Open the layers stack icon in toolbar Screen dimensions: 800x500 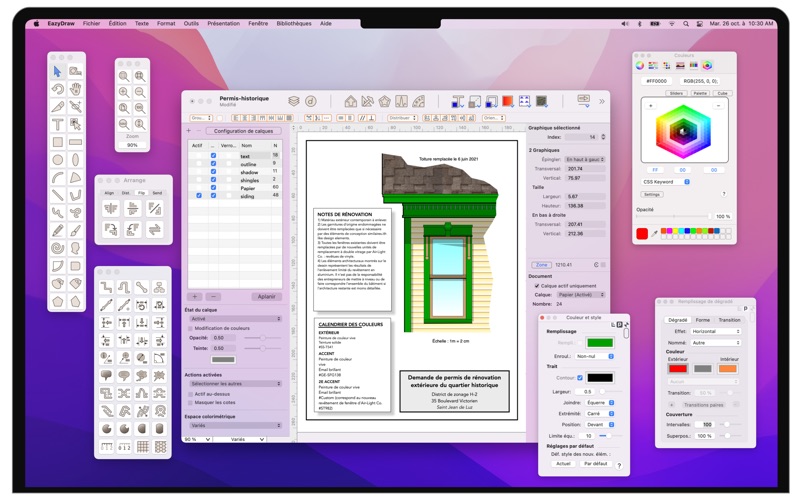coord(293,101)
